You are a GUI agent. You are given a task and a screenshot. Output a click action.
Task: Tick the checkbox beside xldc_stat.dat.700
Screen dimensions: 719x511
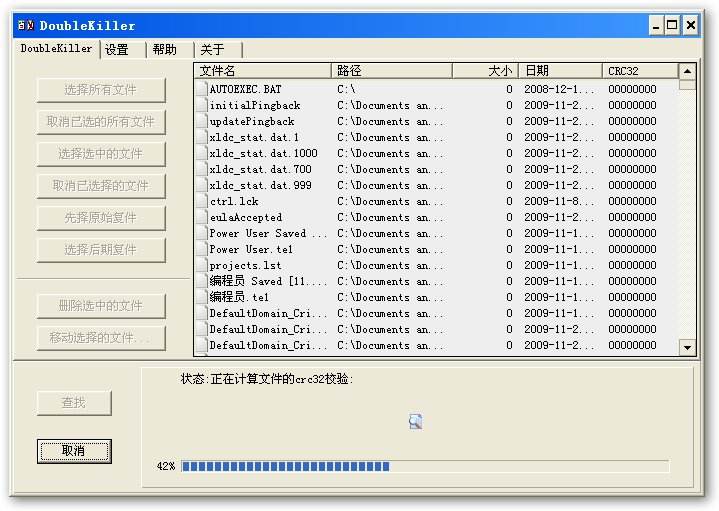point(202,169)
